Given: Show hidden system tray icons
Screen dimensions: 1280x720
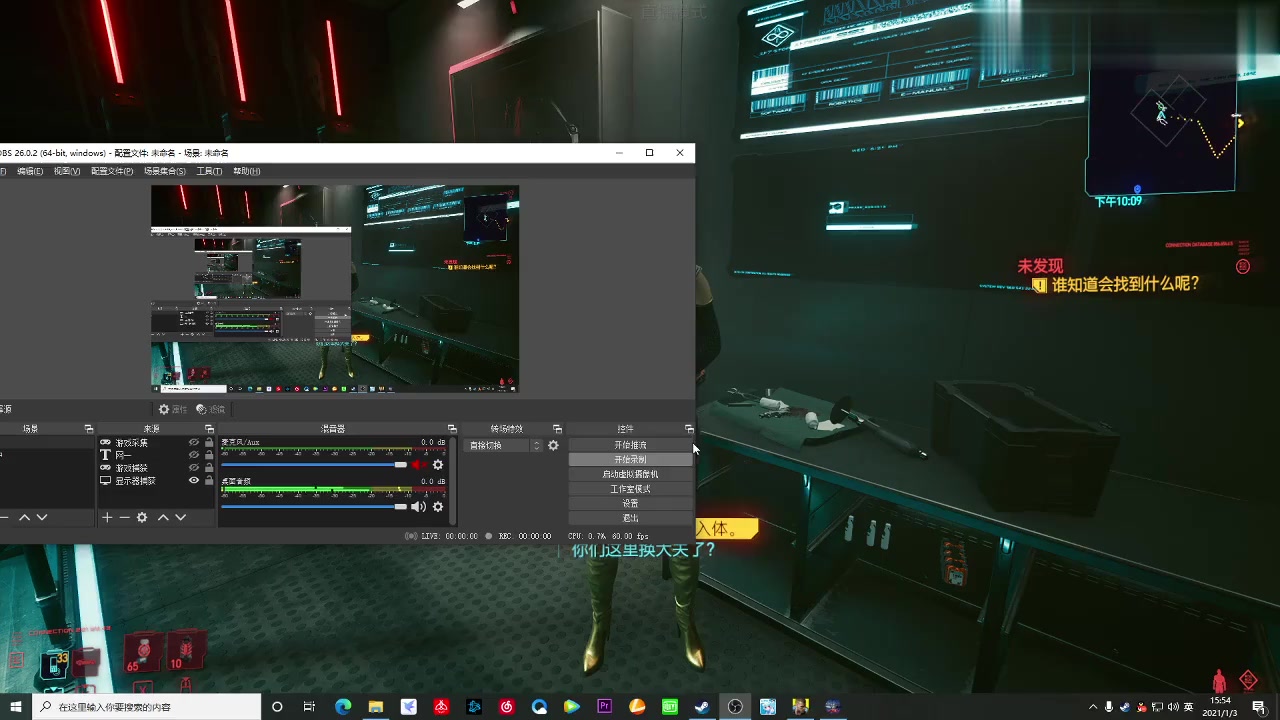Looking at the screenshot, I should pyautogui.click(x=1093, y=707).
